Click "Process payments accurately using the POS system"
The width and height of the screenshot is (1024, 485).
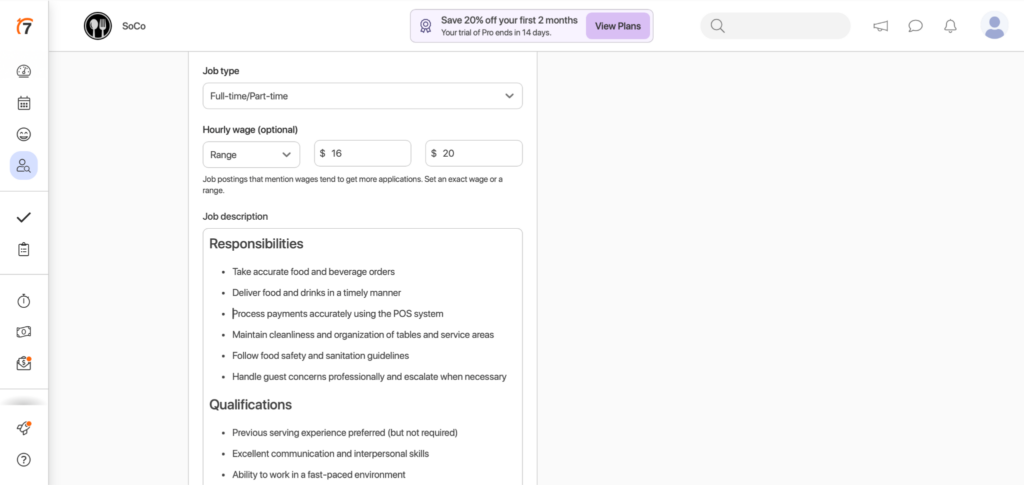point(338,314)
